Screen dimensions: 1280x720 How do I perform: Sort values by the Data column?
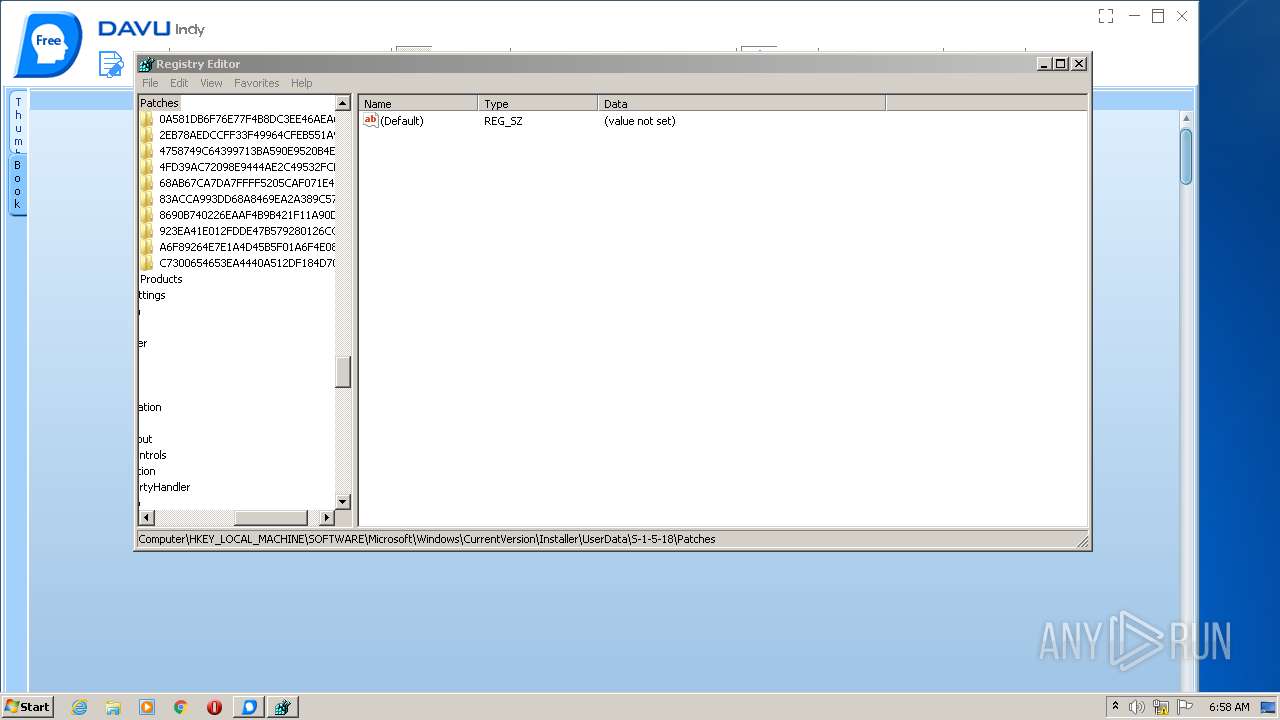pos(742,104)
